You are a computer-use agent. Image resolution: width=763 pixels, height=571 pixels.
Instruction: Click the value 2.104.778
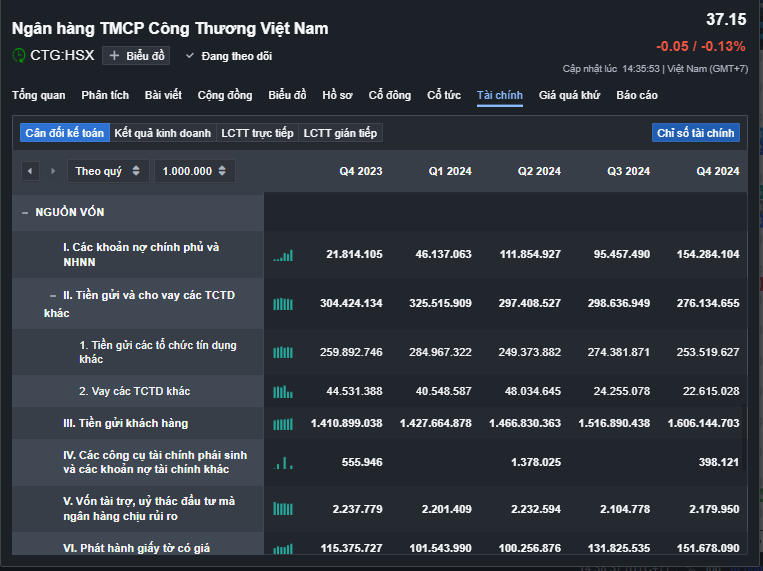click(x=625, y=509)
